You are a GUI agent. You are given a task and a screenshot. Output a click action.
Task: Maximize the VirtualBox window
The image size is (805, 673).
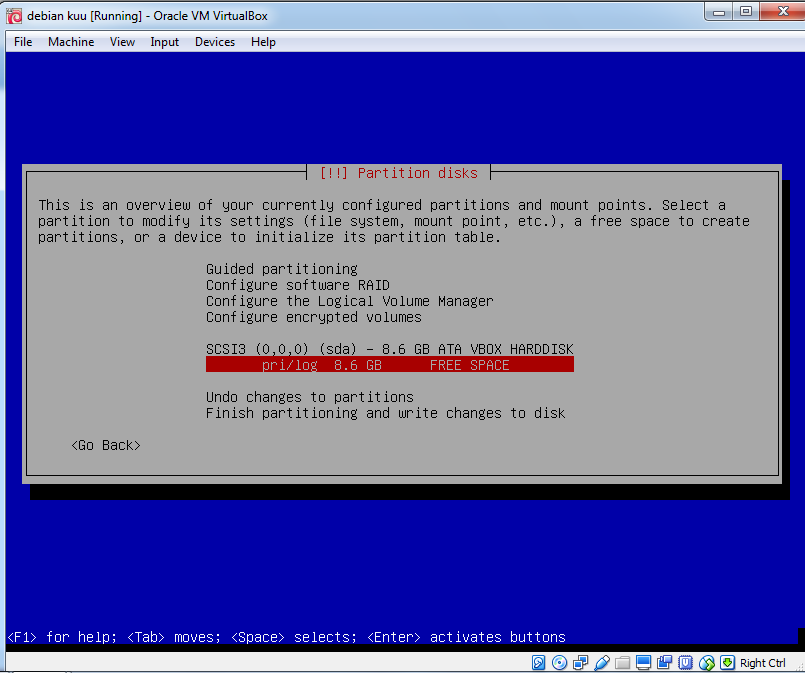(746, 12)
